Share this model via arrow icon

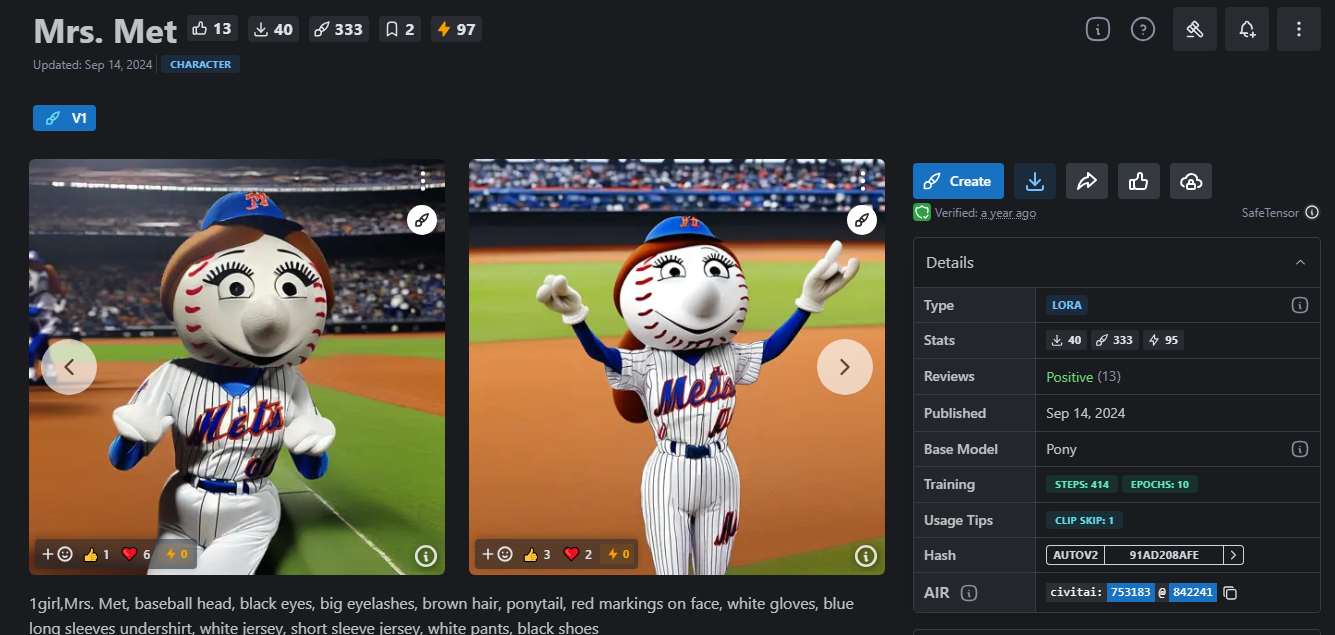[x=1087, y=181]
